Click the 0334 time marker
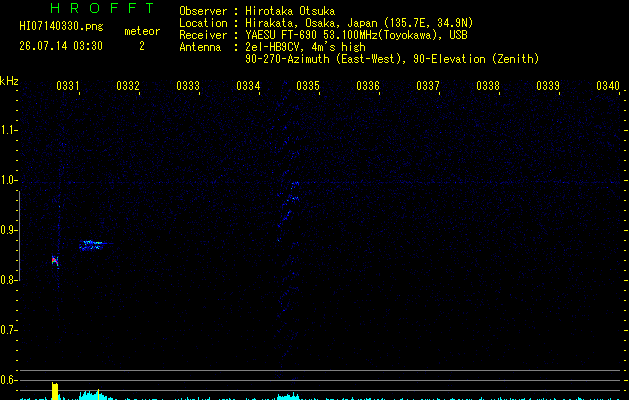Image resolution: width=629 pixels, height=400 pixels. [x=248, y=86]
